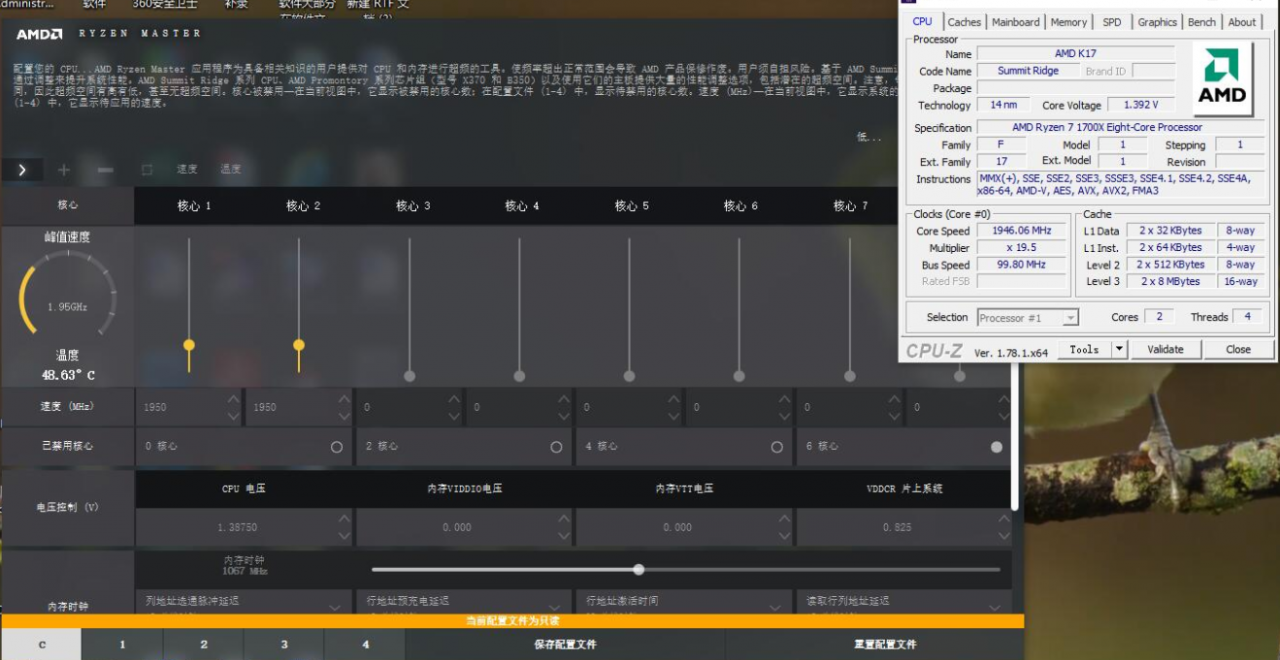Switch to profile tab C

[x=42, y=645]
